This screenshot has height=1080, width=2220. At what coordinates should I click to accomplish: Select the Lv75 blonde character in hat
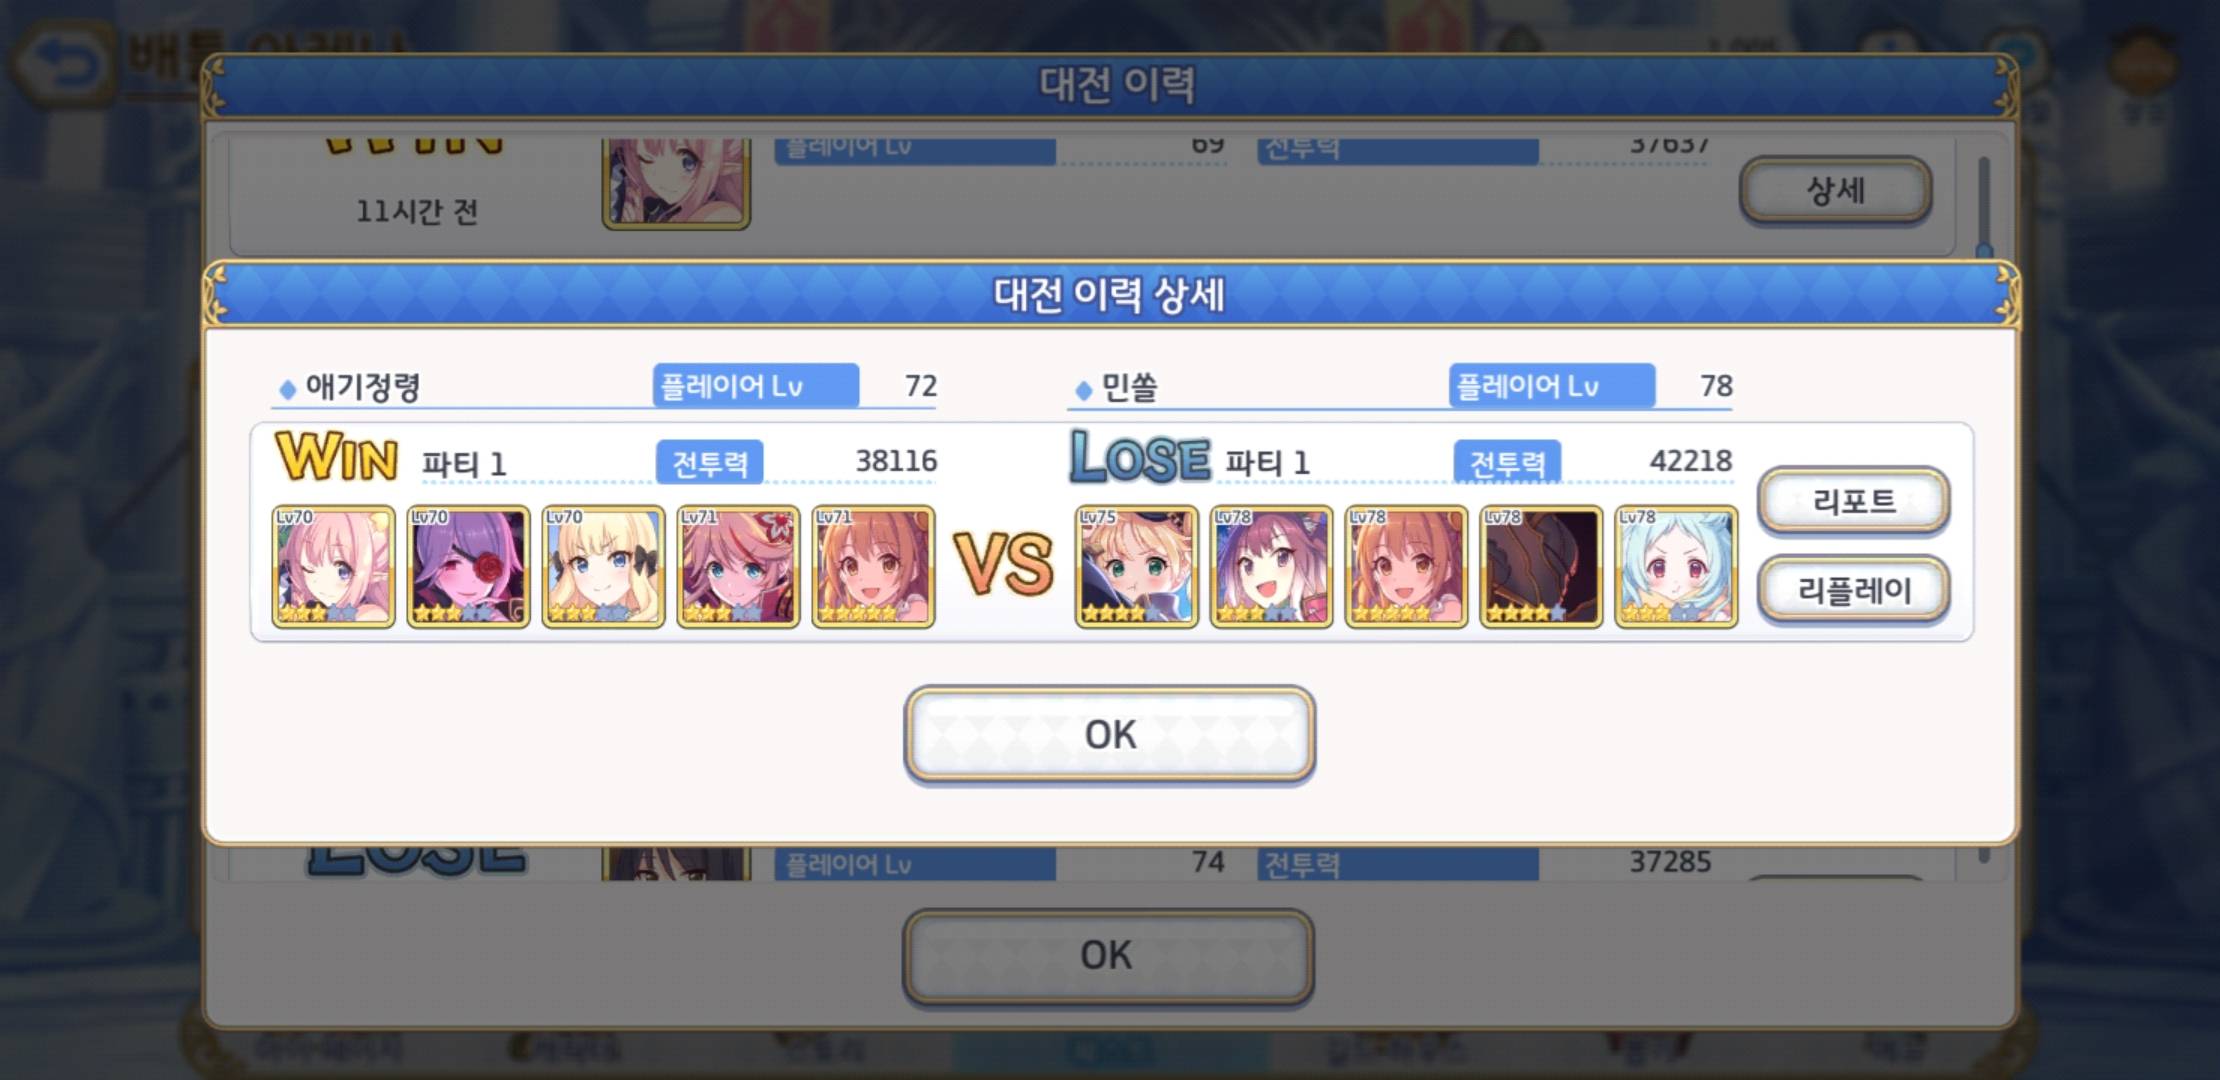1136,566
